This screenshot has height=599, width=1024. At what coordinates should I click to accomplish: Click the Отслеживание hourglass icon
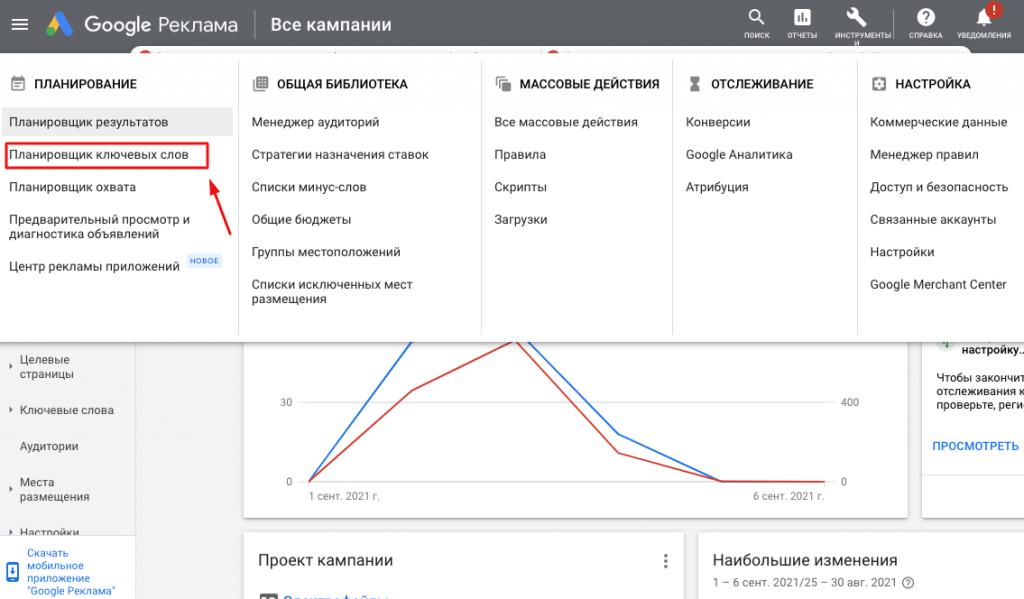click(694, 84)
